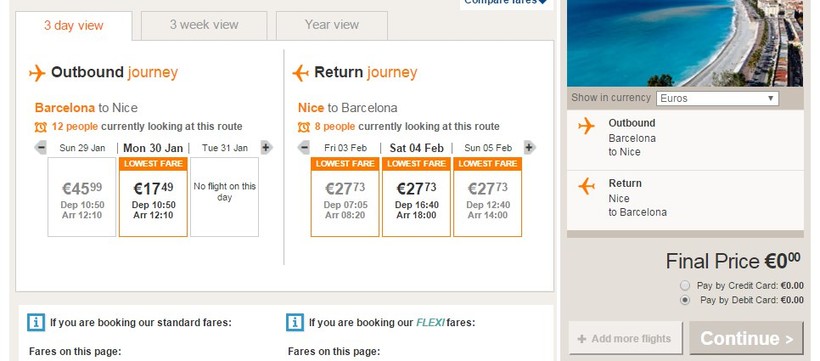820x361 pixels.
Task: Click the Return journey plane icon
Action: click(x=300, y=73)
